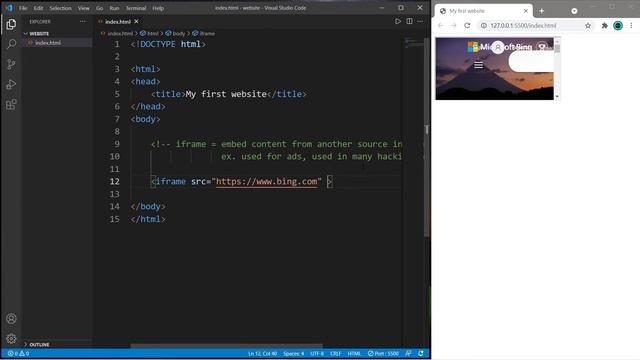Click the editor minimap
The height and width of the screenshot is (360, 640).
tap(414, 42)
